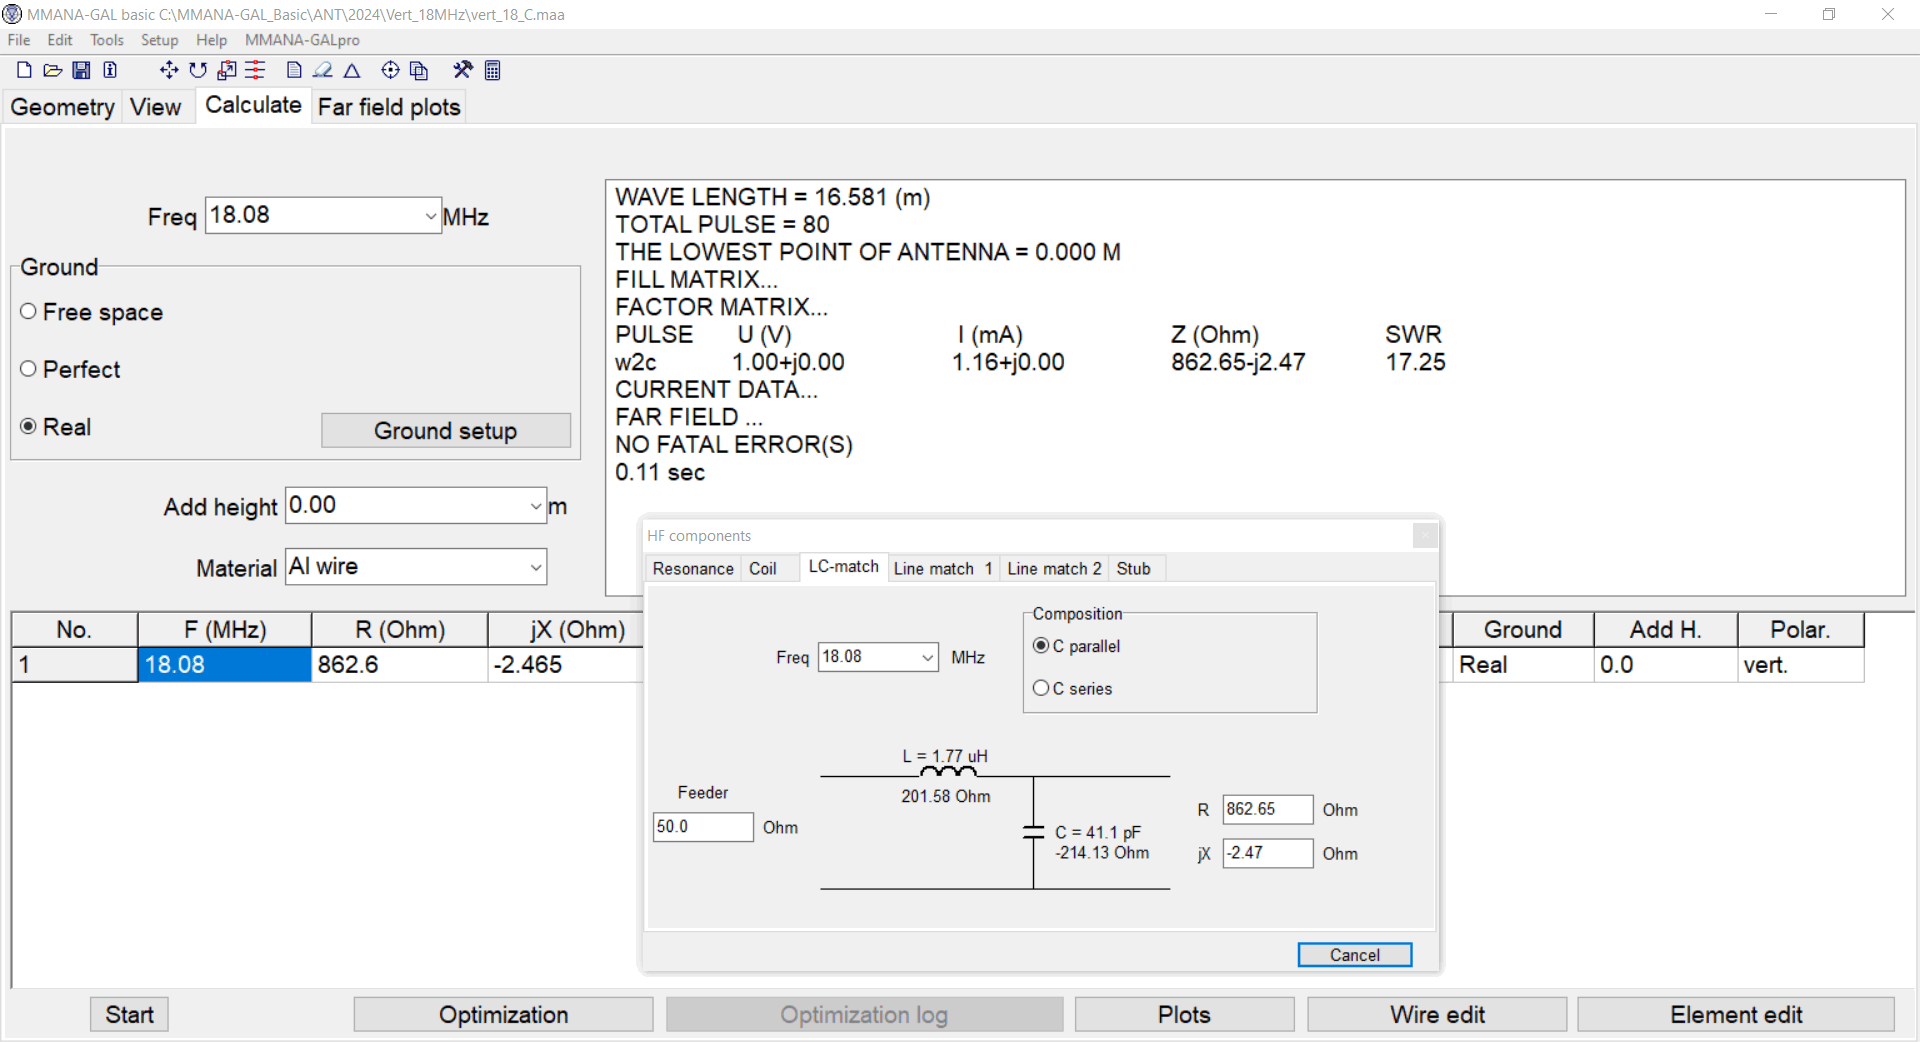The height and width of the screenshot is (1042, 1920).
Task: Select the Perfect ground radio button
Action: coord(29,369)
